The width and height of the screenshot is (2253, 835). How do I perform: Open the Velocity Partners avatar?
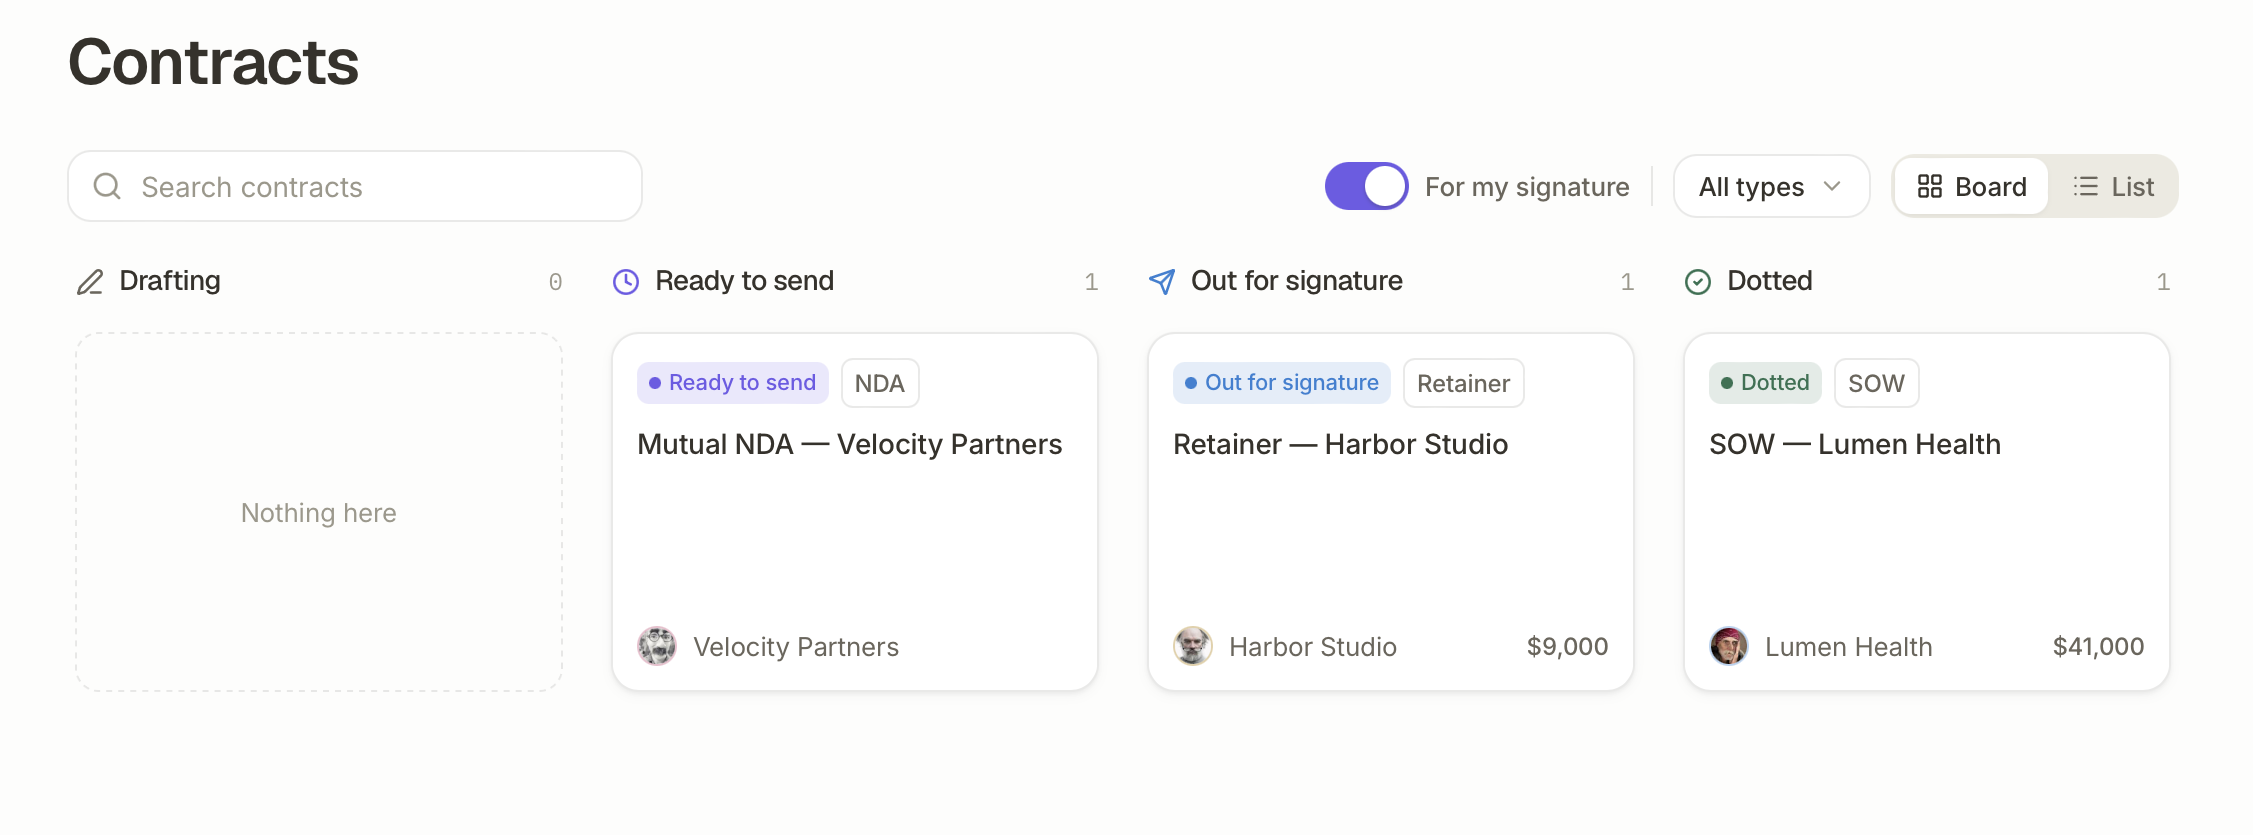pyautogui.click(x=657, y=646)
